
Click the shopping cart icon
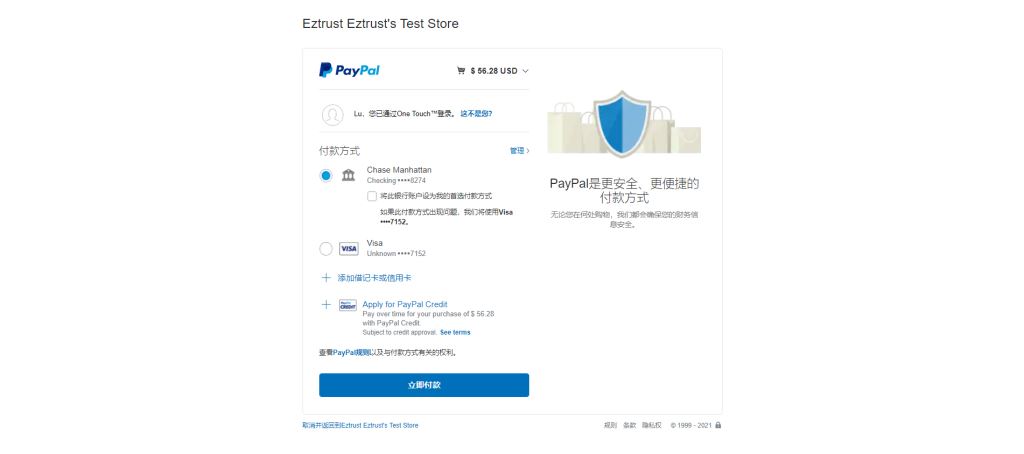[461, 71]
